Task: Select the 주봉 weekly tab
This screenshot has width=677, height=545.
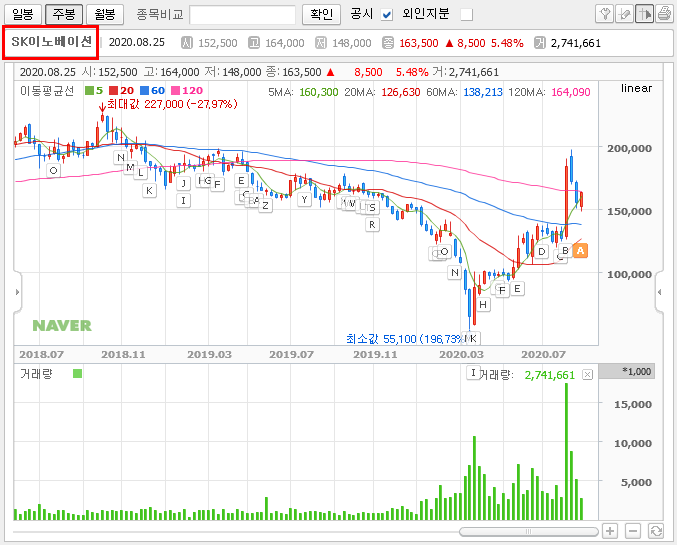Action: pos(64,14)
